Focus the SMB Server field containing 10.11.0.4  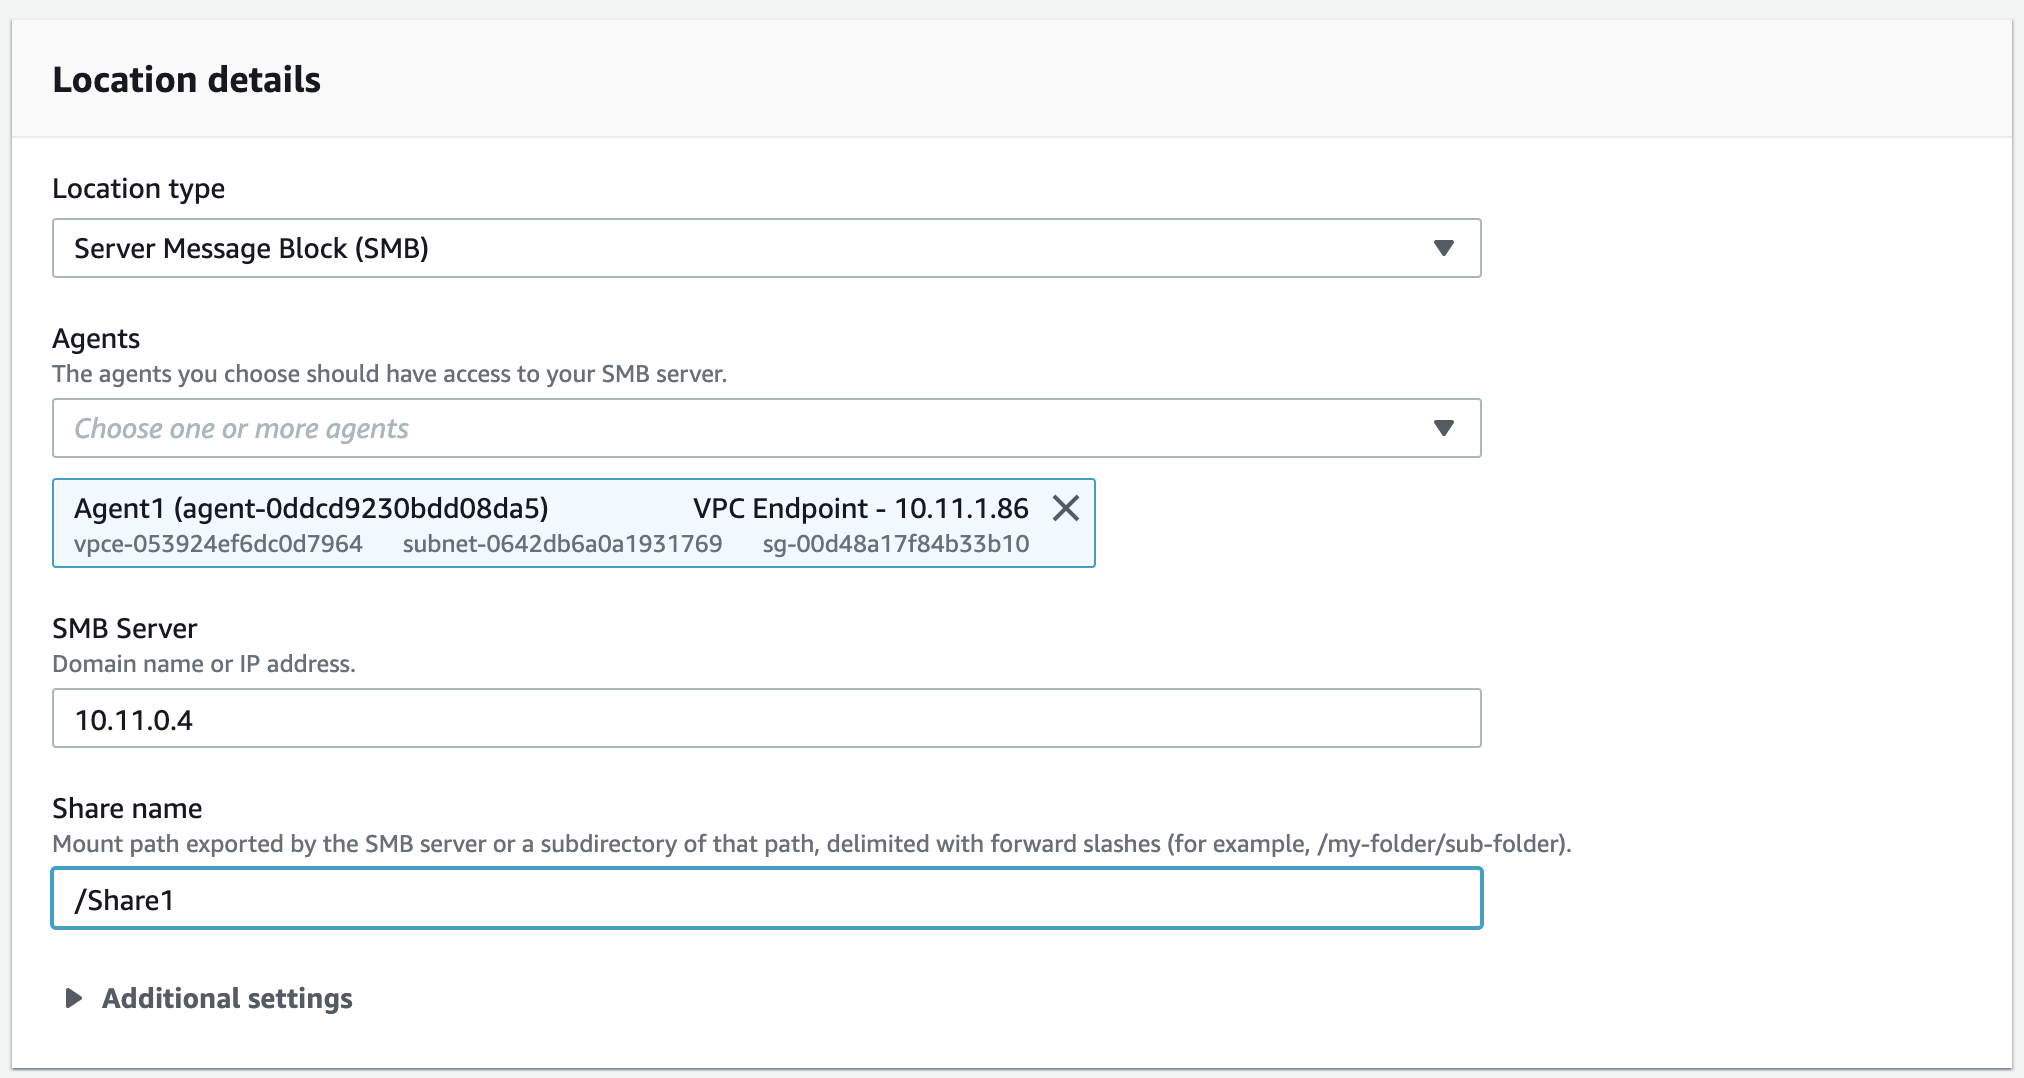click(x=766, y=718)
